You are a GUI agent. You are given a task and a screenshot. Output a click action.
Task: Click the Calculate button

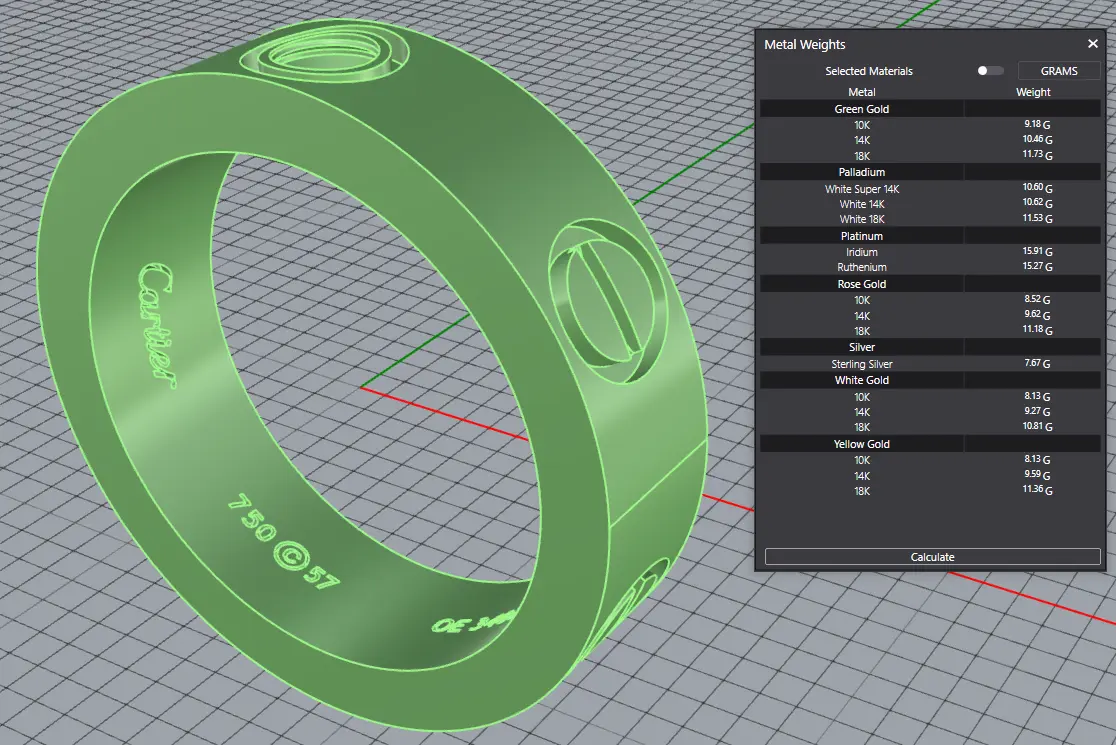tap(932, 556)
